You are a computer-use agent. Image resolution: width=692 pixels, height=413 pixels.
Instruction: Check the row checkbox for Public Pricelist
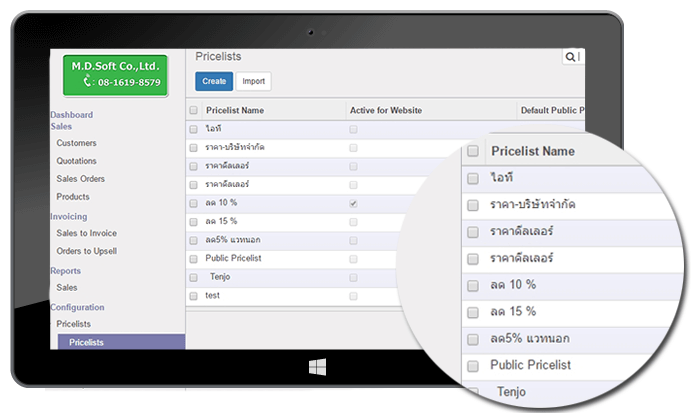pyautogui.click(x=193, y=259)
